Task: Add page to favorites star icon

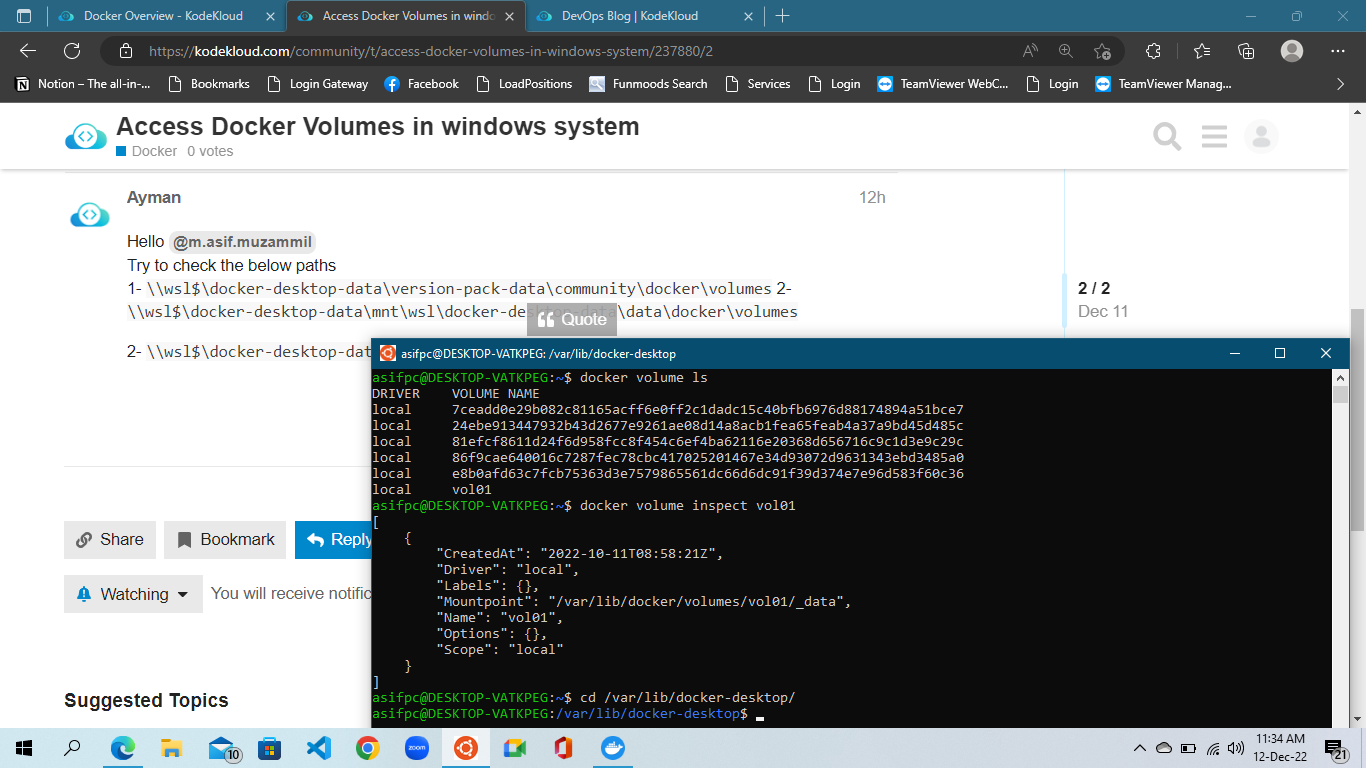Action: click(x=1102, y=51)
